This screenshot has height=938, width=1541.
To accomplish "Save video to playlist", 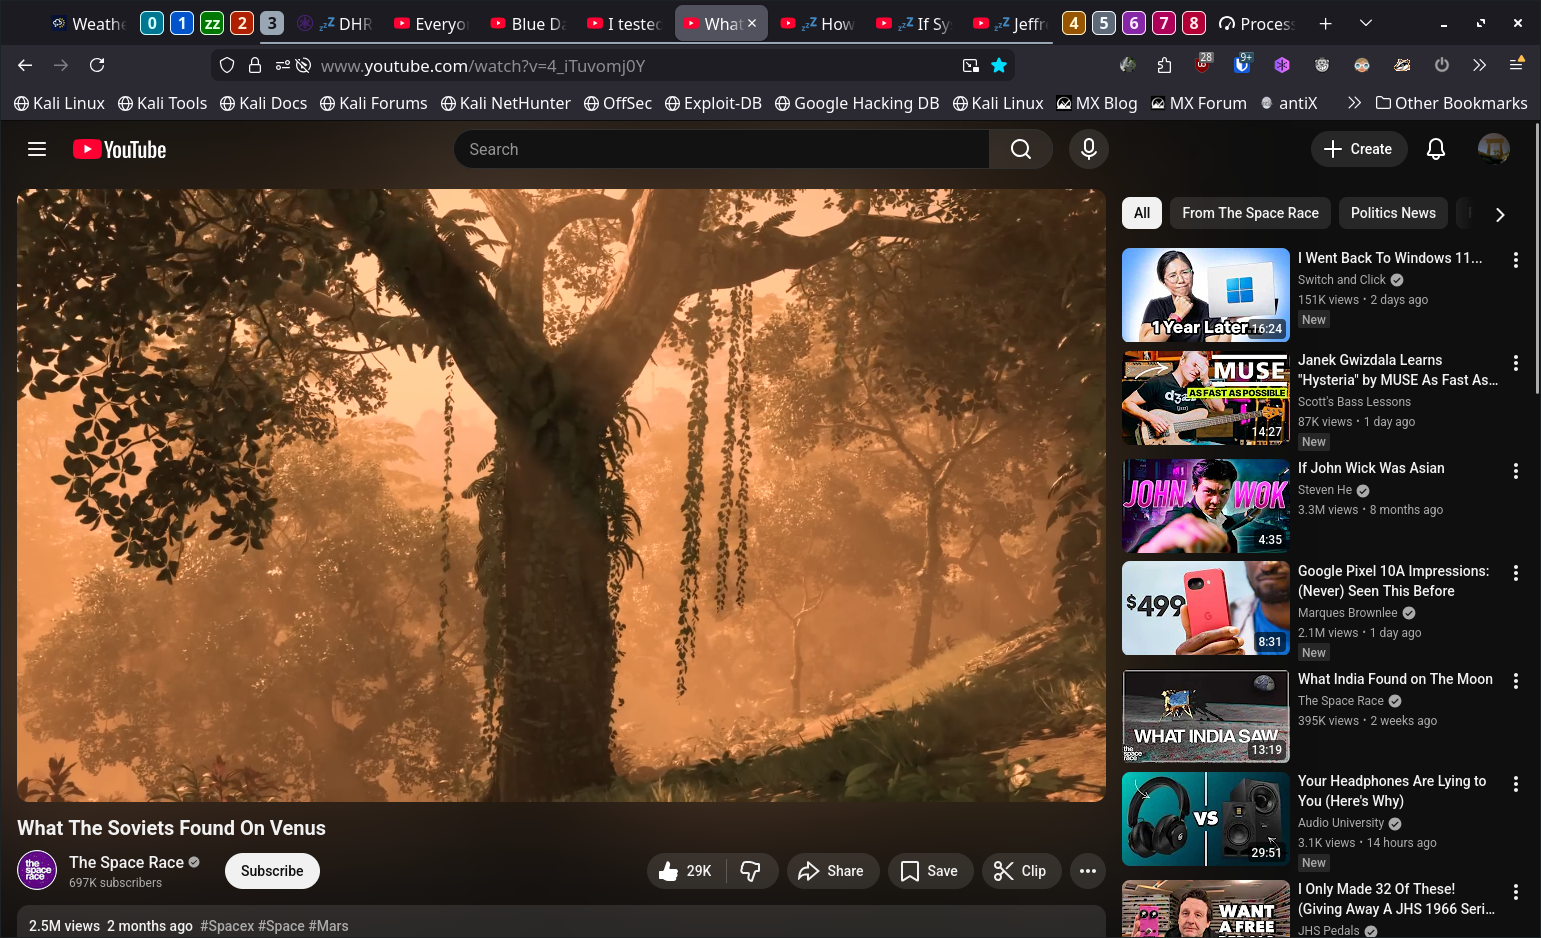I will coord(929,871).
